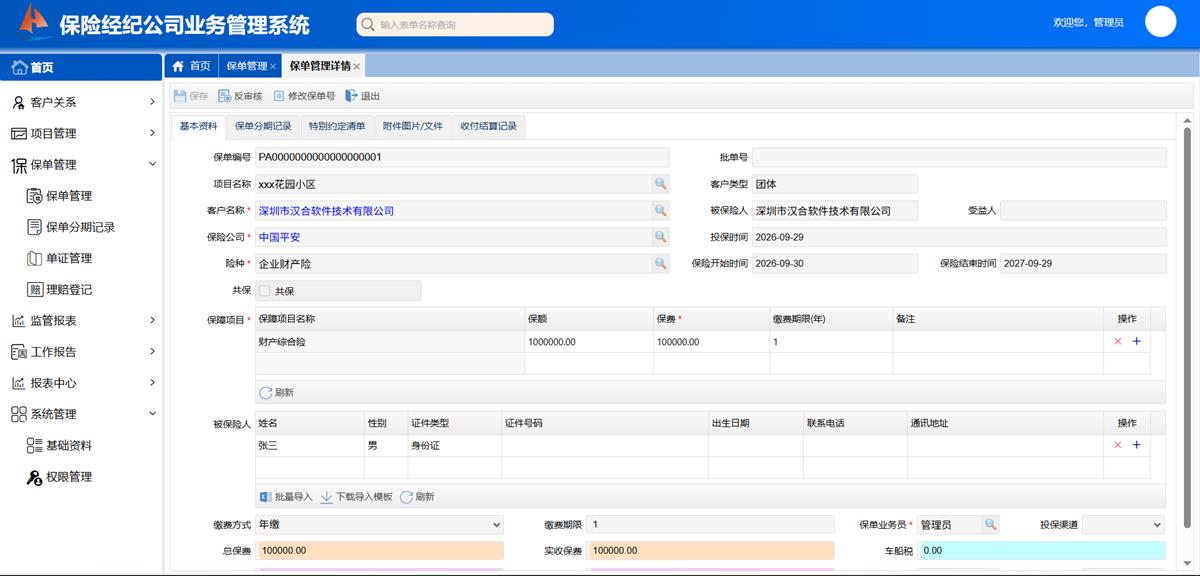Click the 退出 exit toolbar button
This screenshot has width=1200, height=576.
(x=362, y=96)
